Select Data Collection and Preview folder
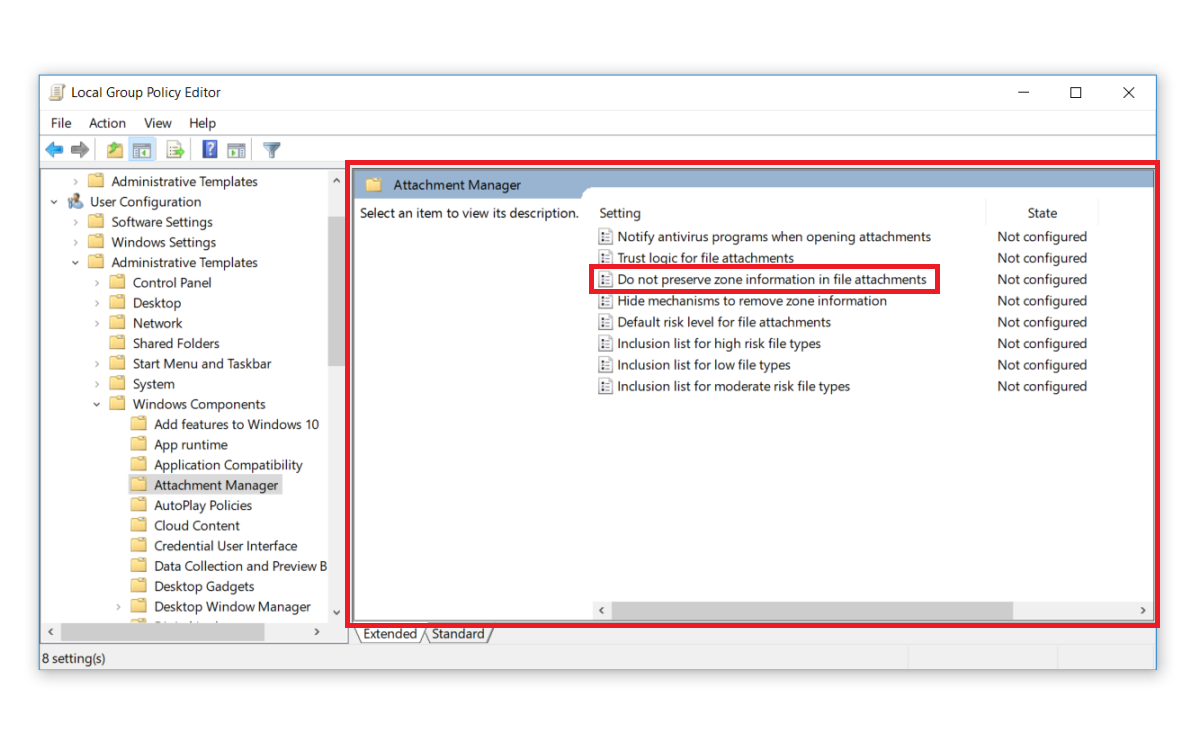The width and height of the screenshot is (1200, 750). click(240, 566)
